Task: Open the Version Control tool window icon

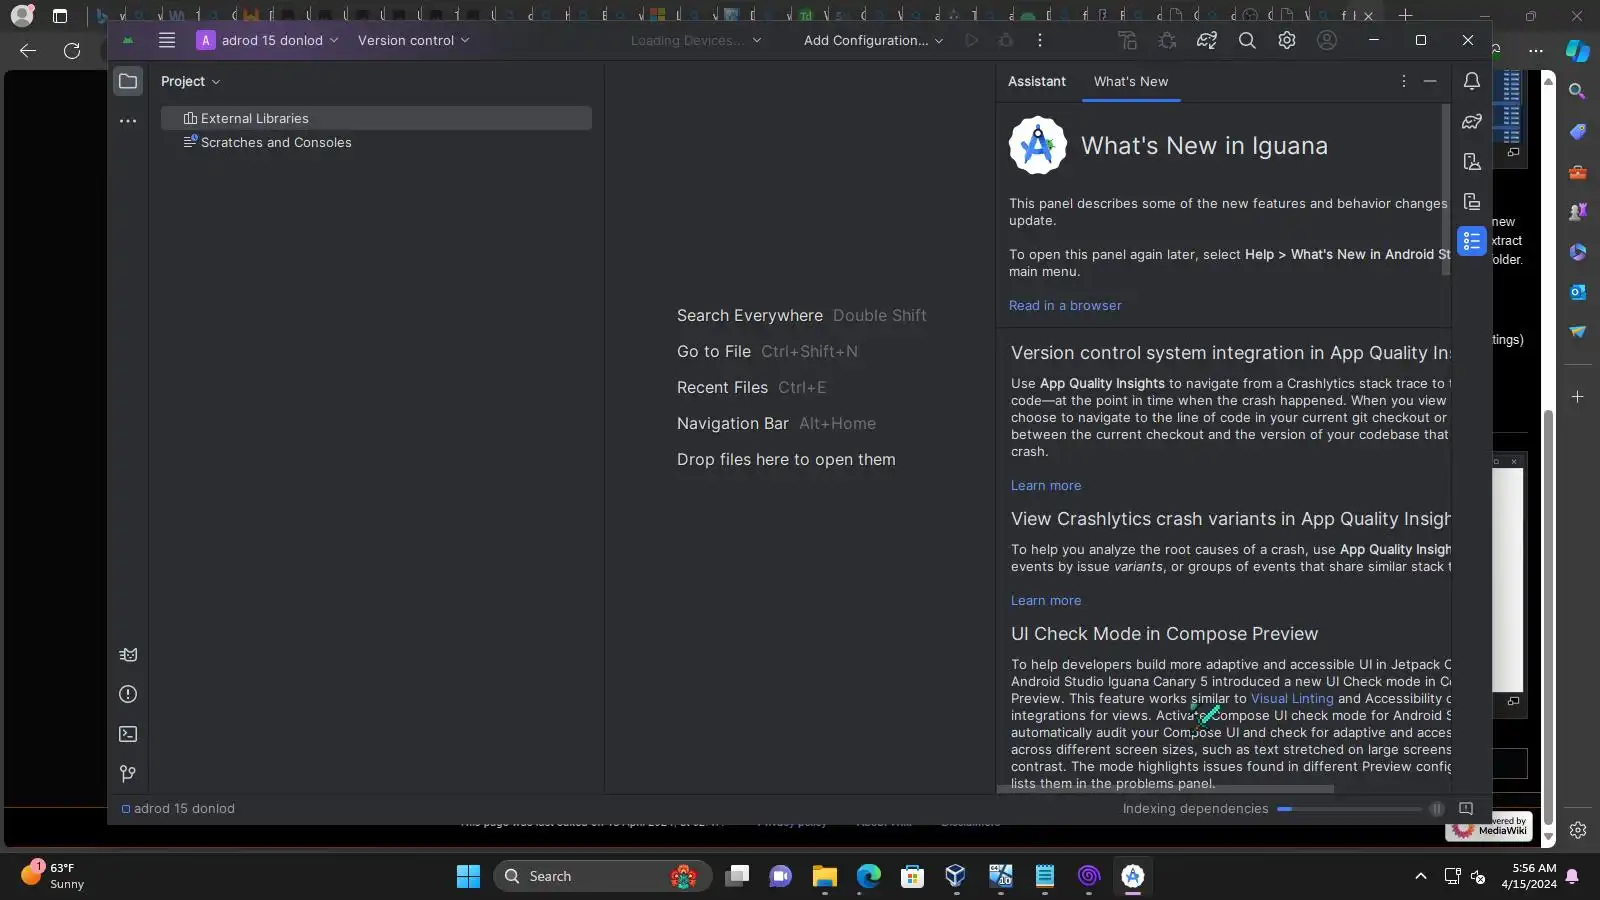Action: [x=128, y=774]
